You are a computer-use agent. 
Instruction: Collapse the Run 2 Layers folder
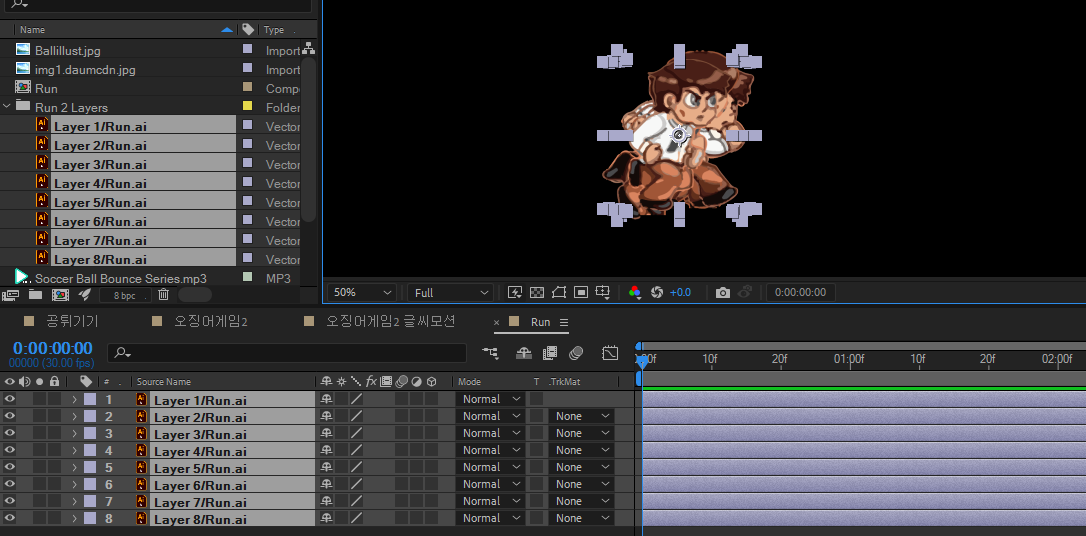[x=7, y=107]
